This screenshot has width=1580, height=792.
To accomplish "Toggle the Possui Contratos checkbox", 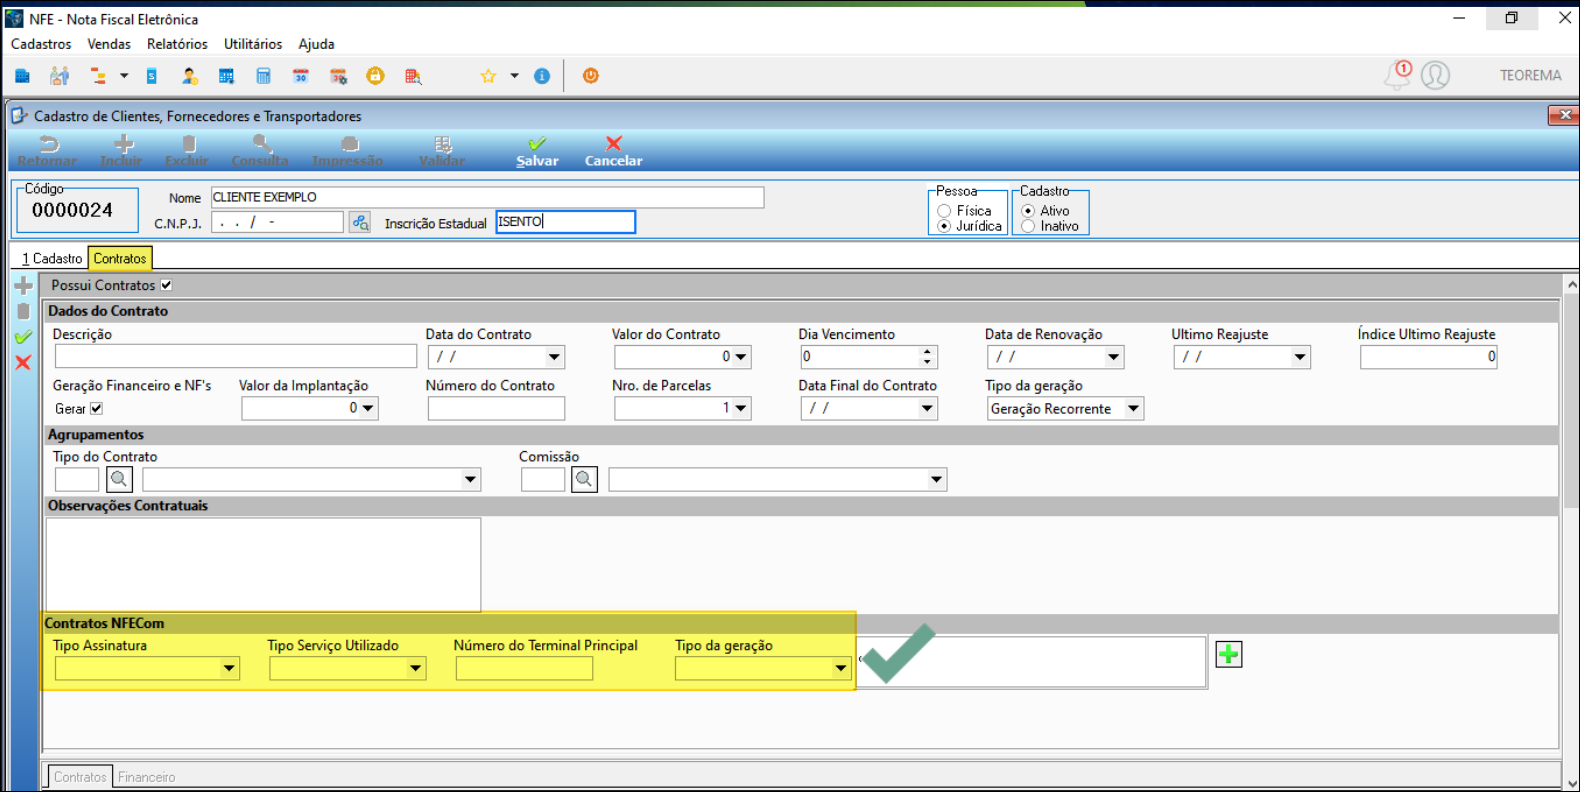I will click(166, 285).
